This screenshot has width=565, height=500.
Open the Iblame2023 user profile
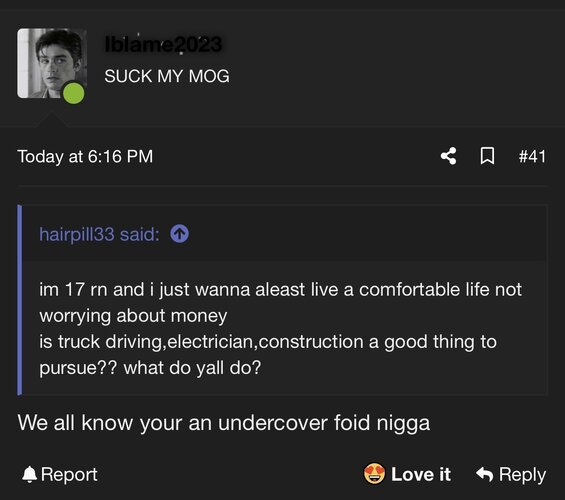point(163,44)
